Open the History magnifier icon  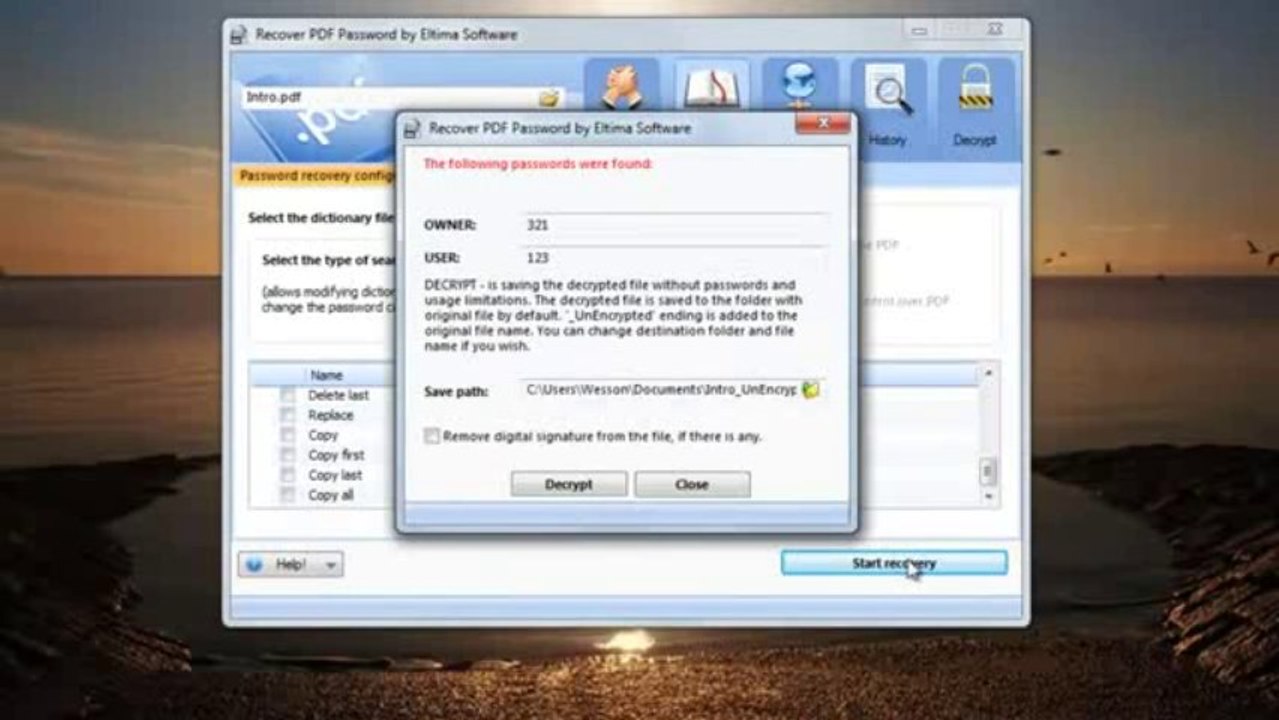pyautogui.click(x=887, y=91)
